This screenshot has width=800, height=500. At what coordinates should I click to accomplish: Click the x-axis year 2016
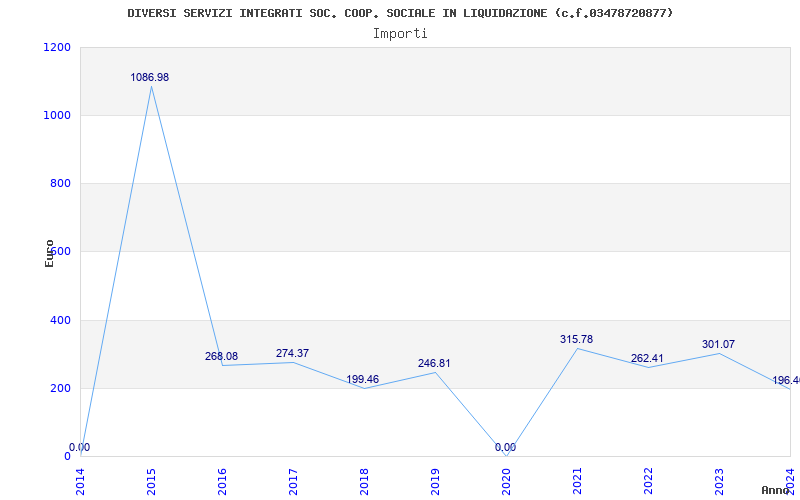click(x=222, y=482)
